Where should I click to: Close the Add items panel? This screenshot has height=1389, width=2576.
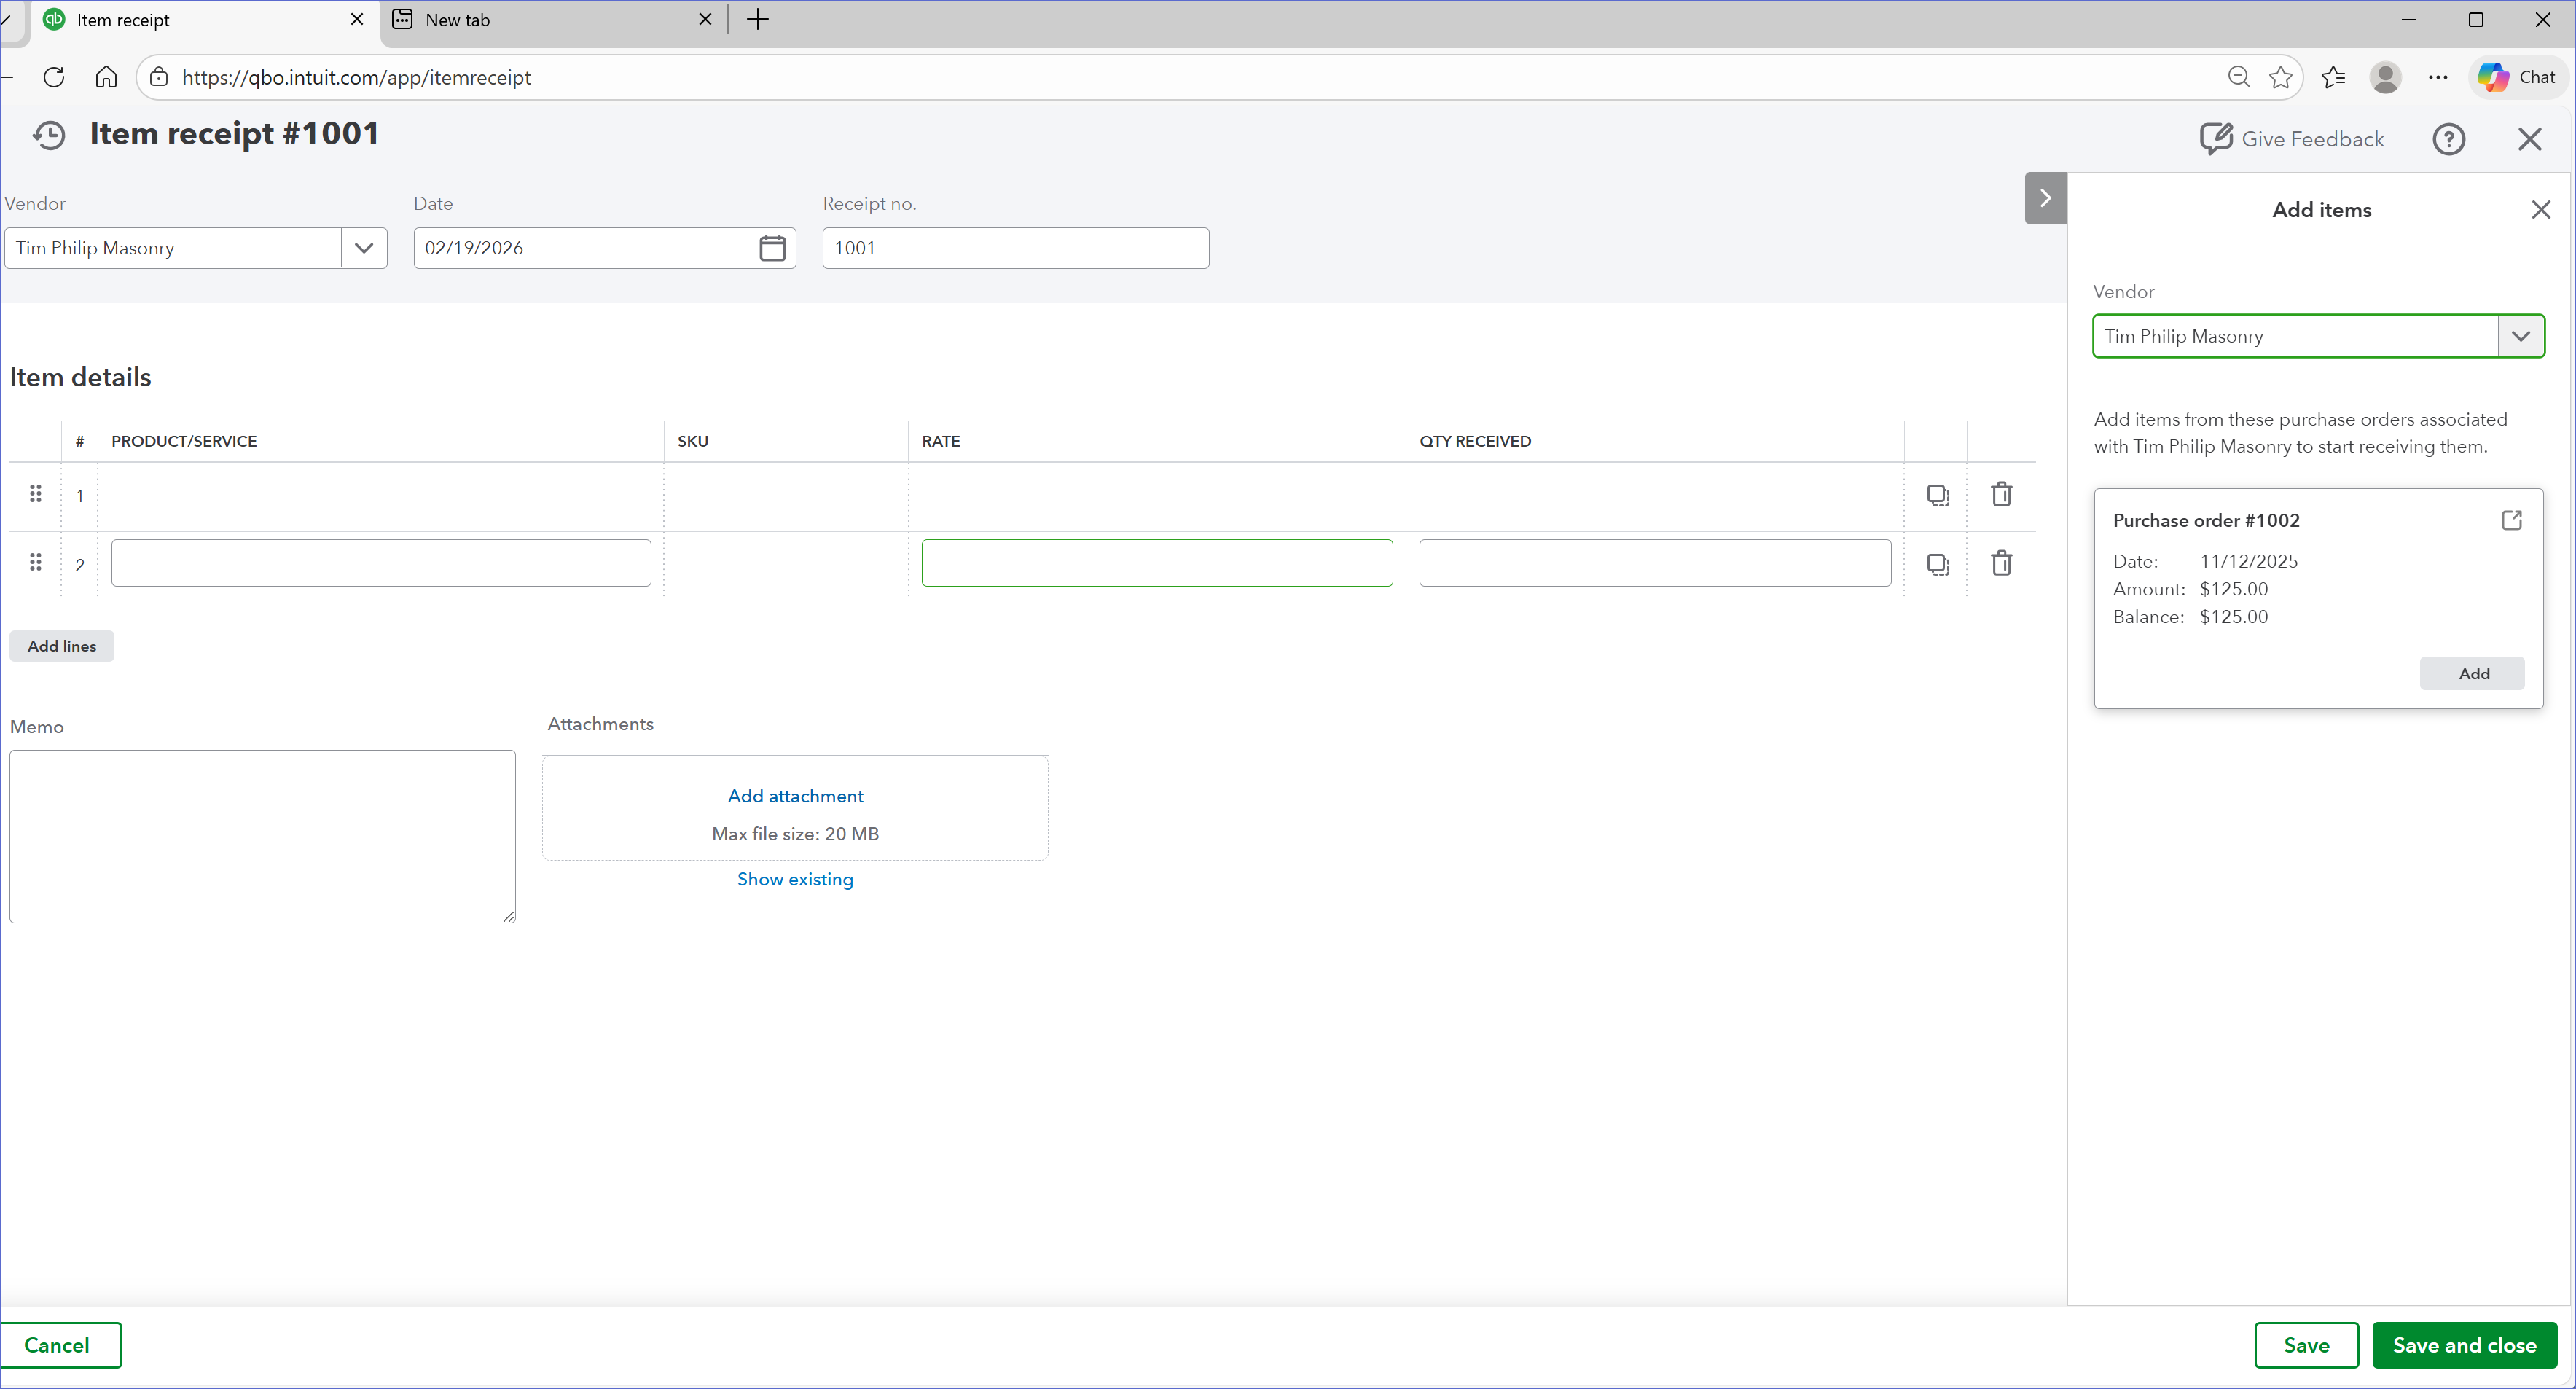point(2540,210)
